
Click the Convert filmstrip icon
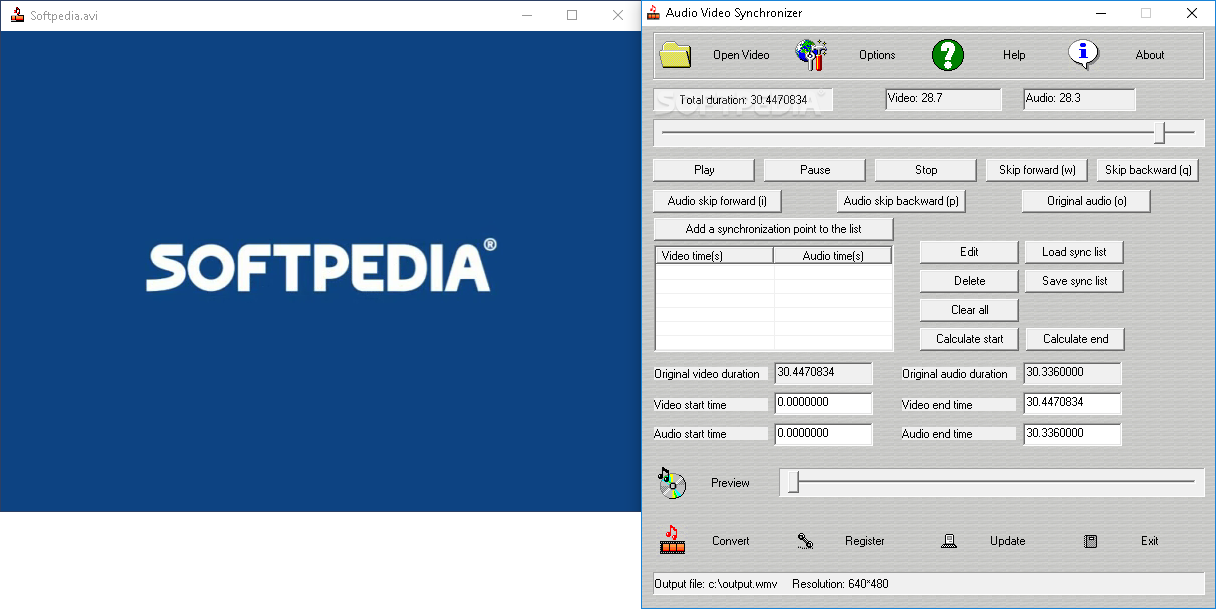click(672, 540)
